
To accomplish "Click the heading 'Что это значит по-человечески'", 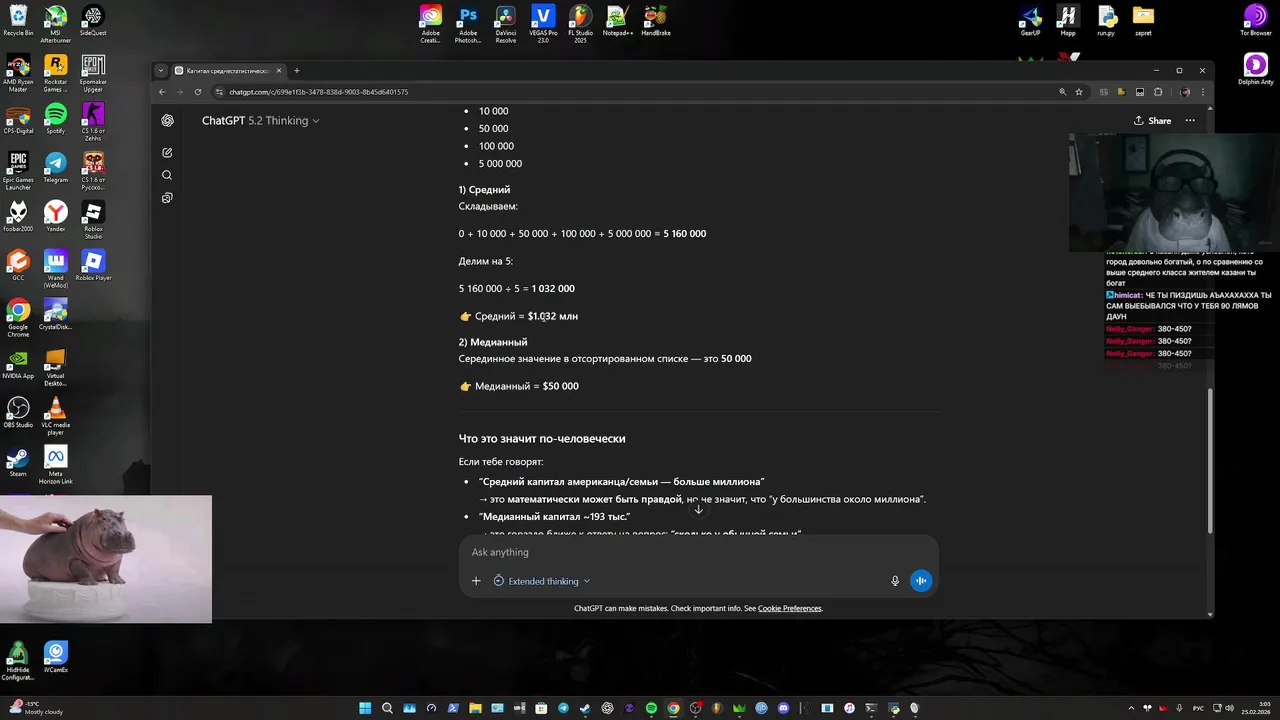I will pos(542,439).
